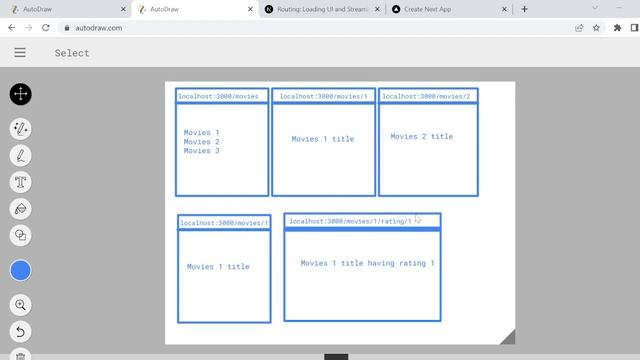
Task: Go back in browser history
Action: tap(11, 28)
